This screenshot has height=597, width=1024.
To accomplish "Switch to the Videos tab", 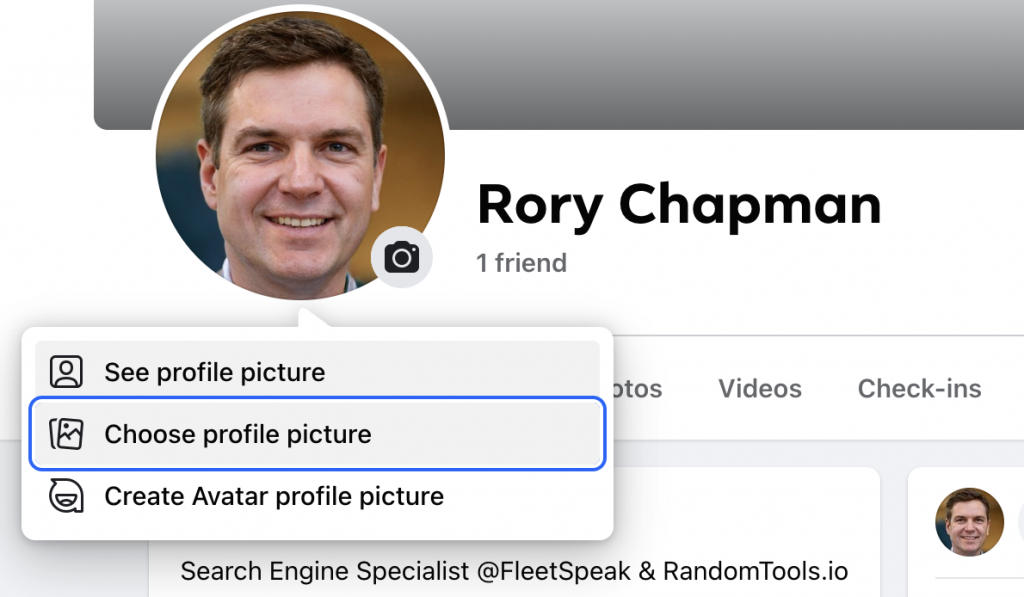I will point(759,388).
